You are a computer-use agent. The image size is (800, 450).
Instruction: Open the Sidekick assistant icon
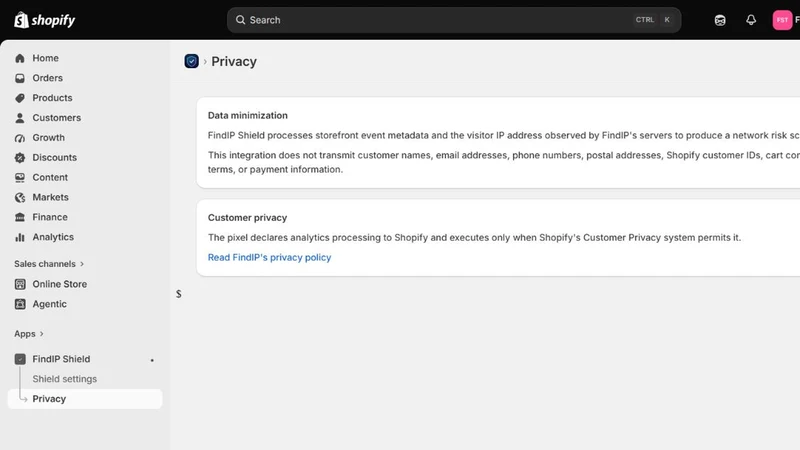coord(720,20)
